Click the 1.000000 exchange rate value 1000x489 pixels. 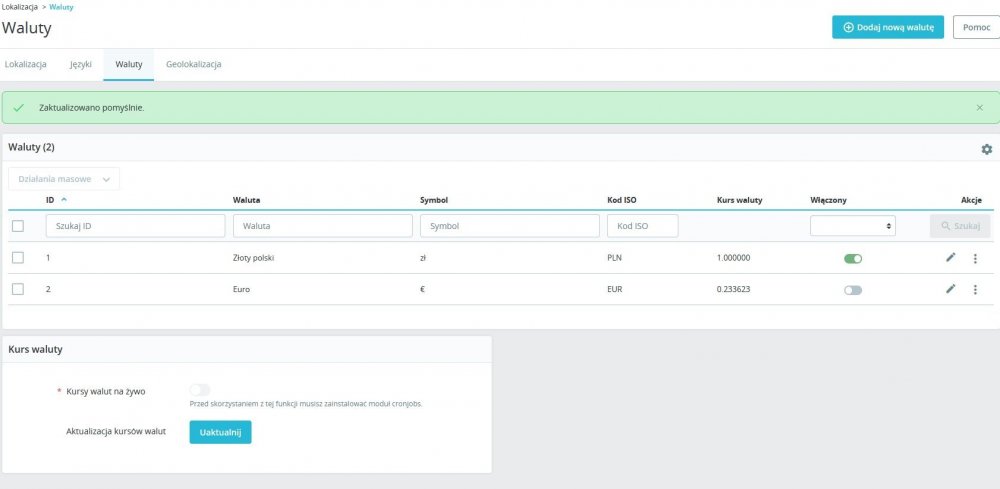tap(733, 258)
